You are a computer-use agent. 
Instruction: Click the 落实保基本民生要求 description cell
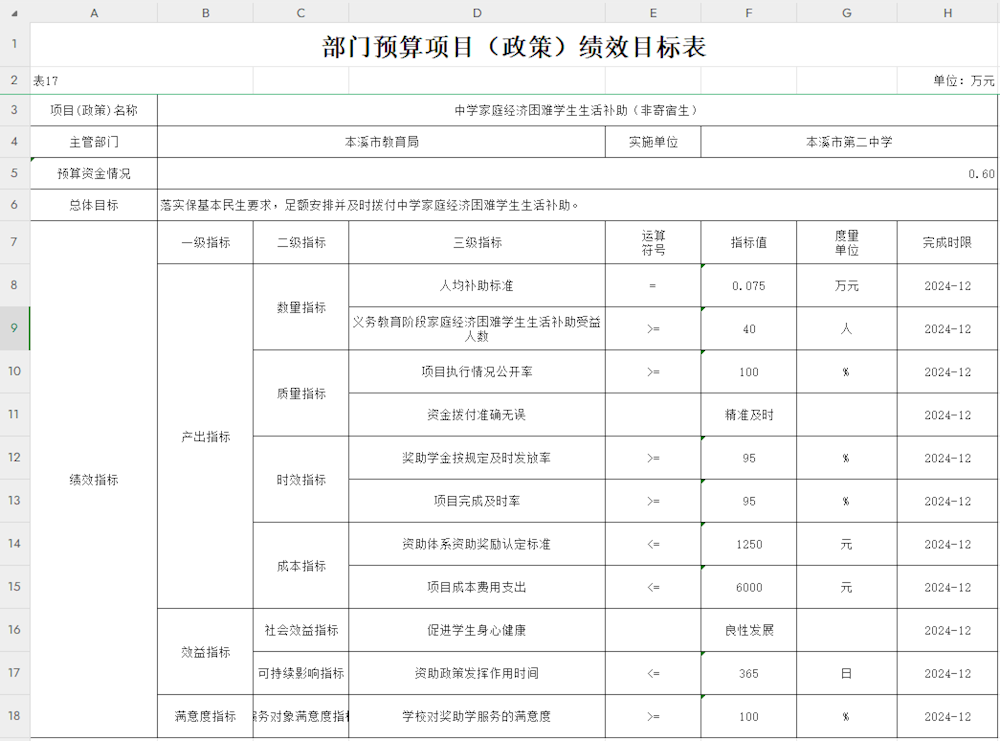577,205
